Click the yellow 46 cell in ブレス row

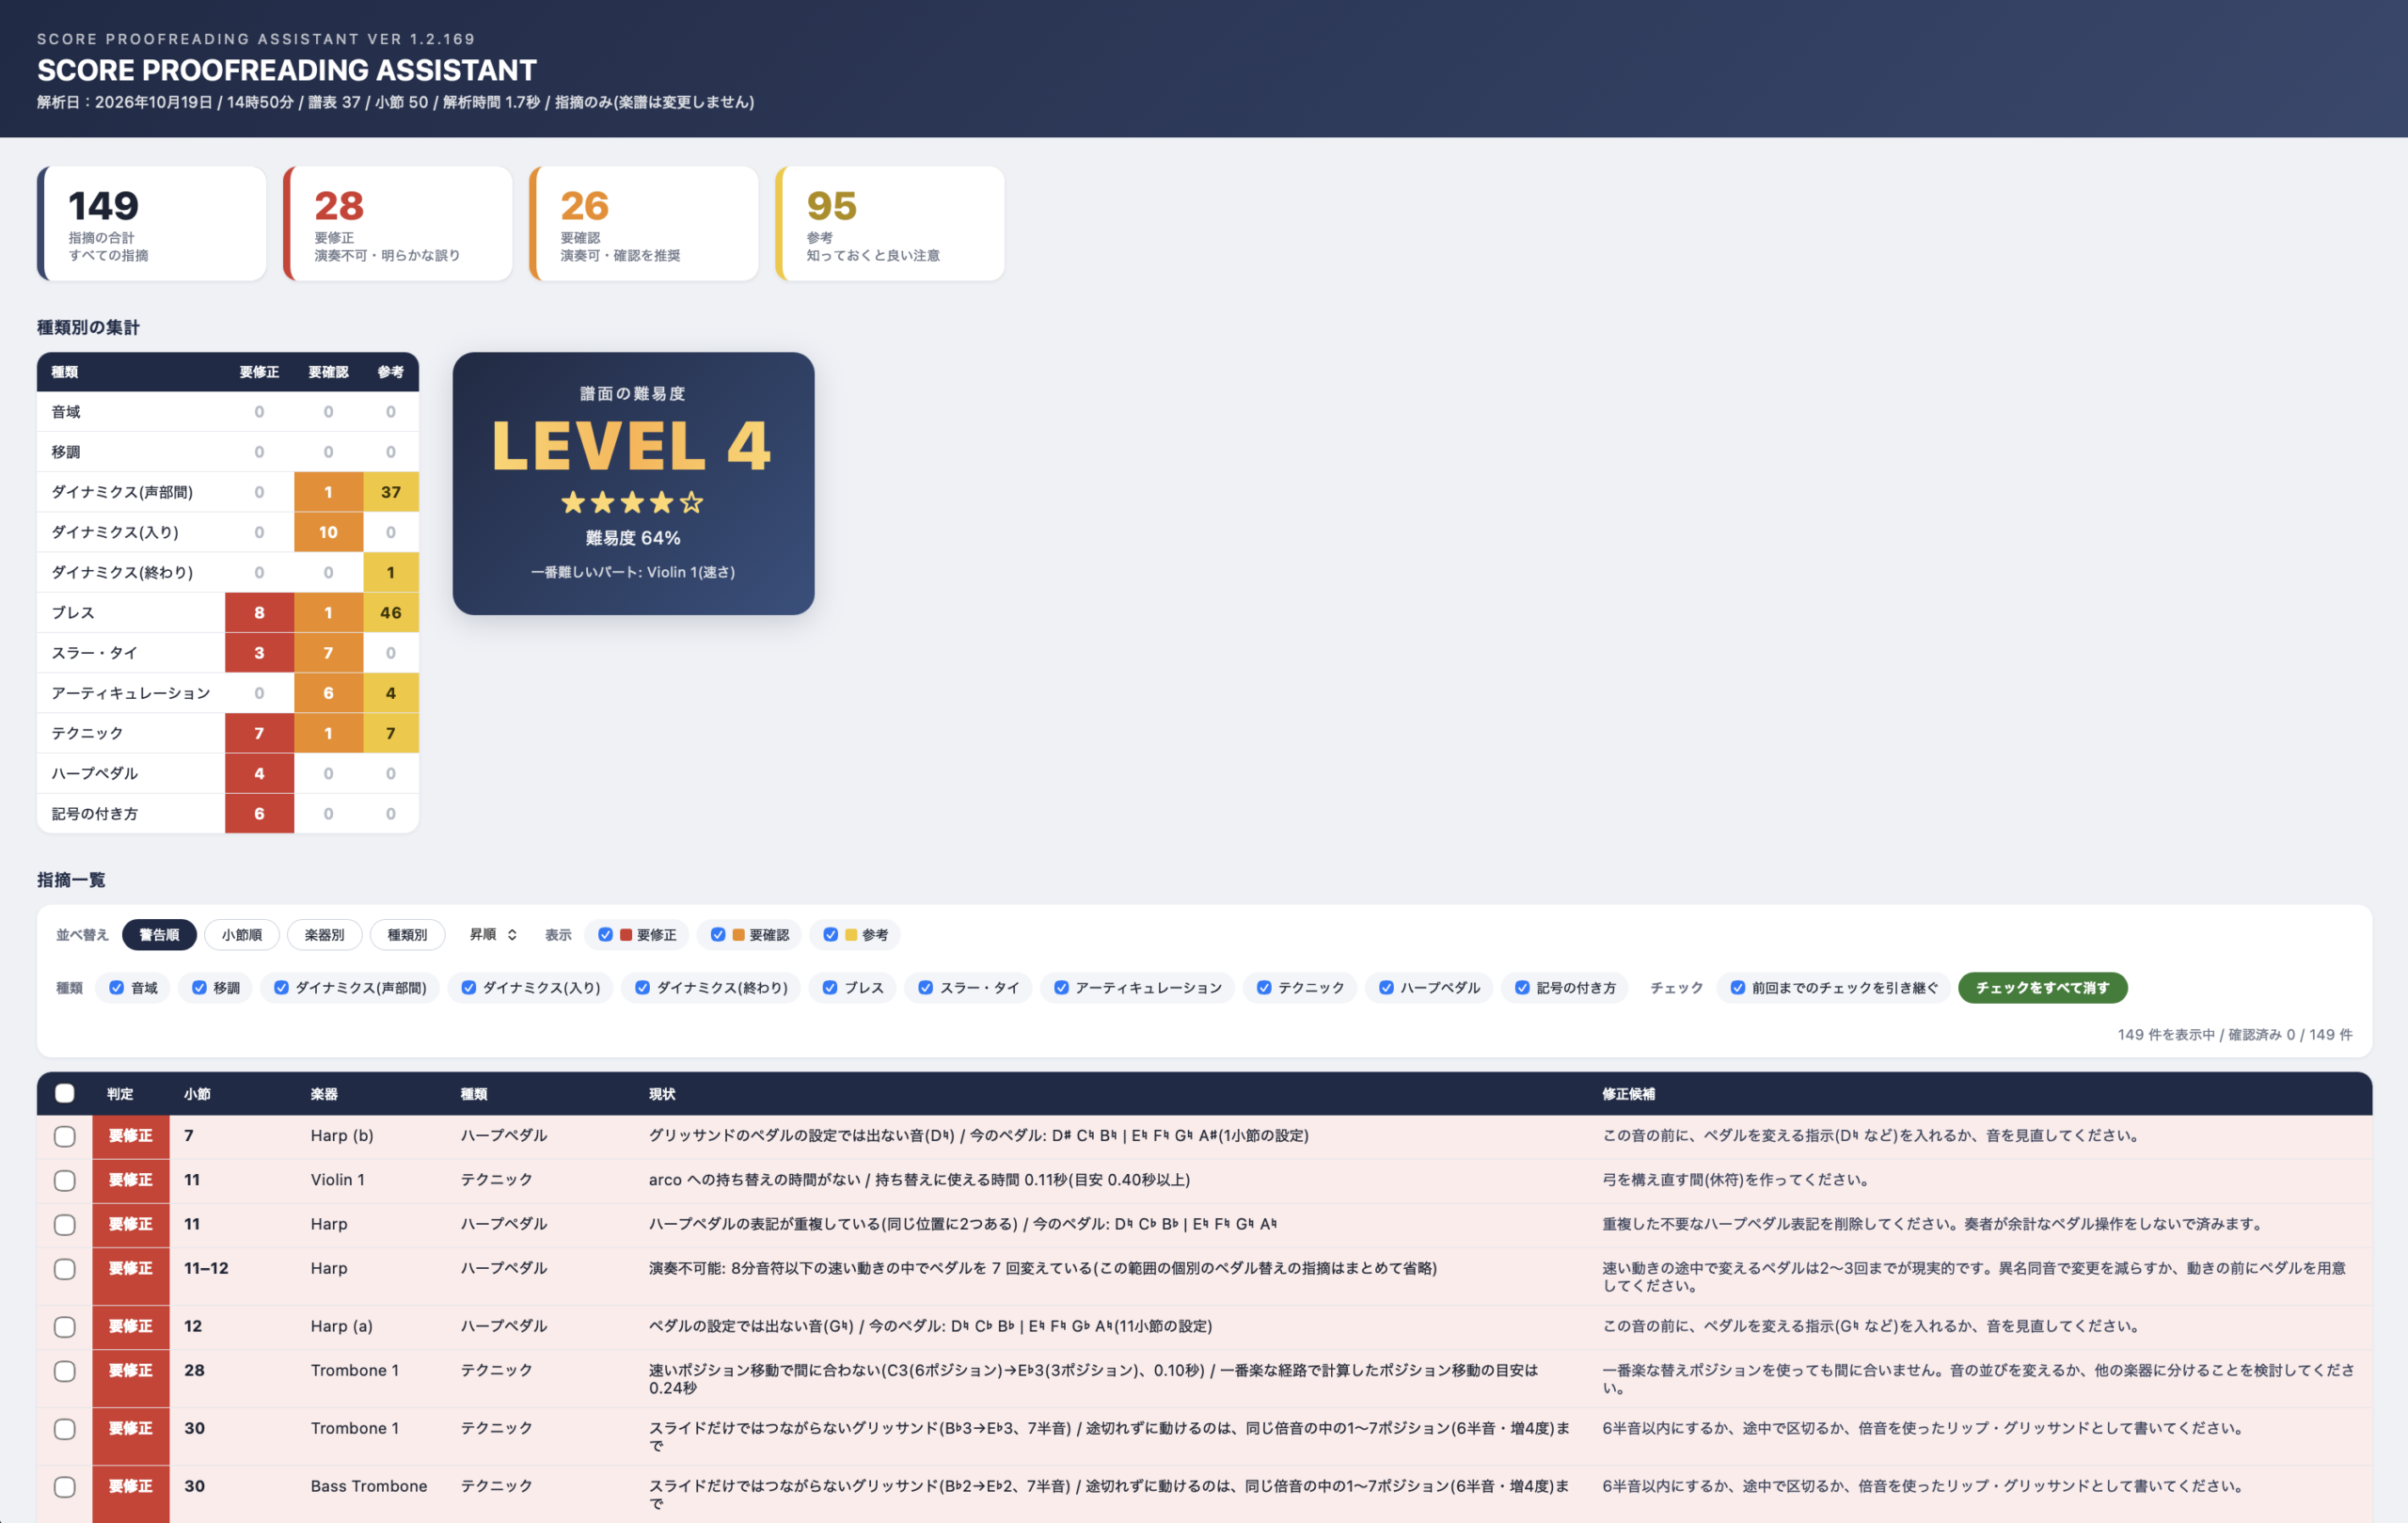point(391,613)
